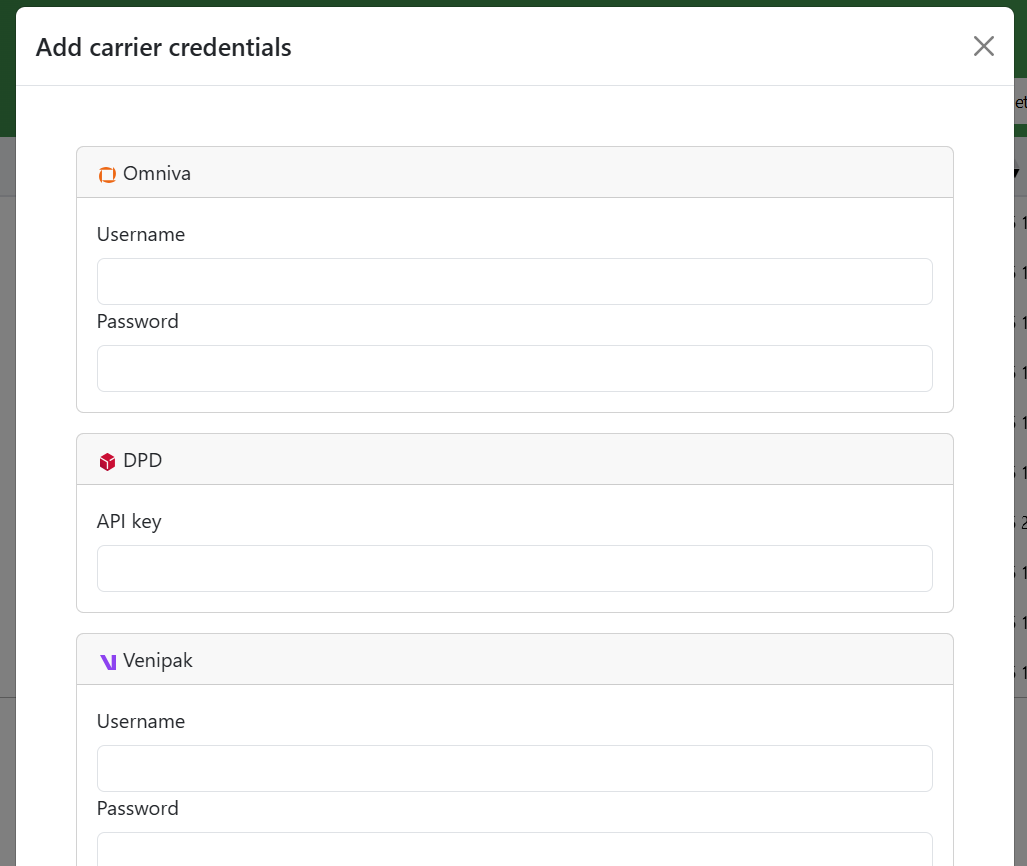The image size is (1027, 866).
Task: Click the Omniva Password label
Action: point(138,322)
